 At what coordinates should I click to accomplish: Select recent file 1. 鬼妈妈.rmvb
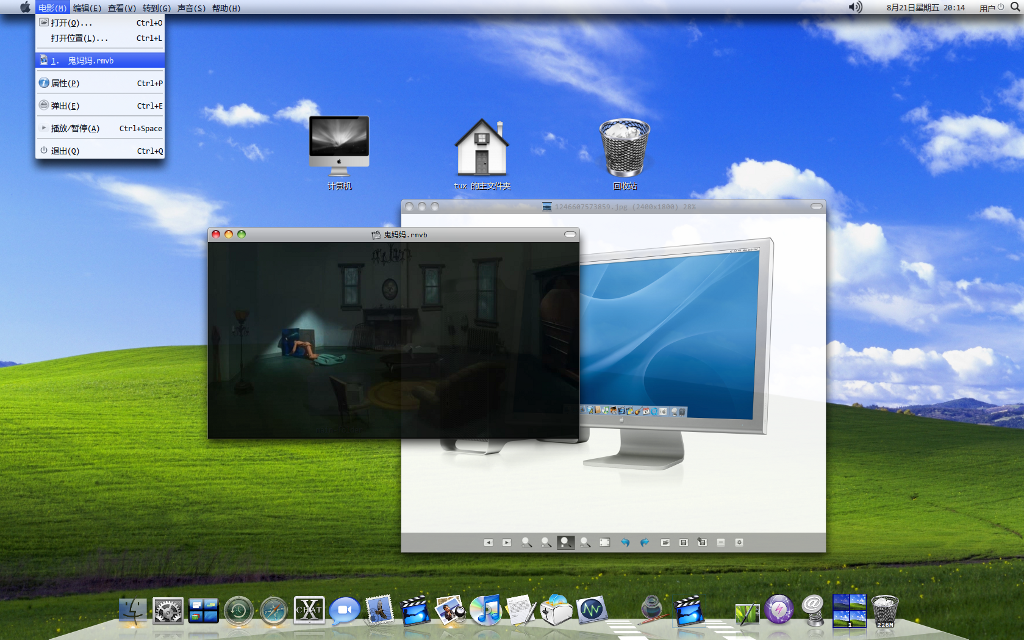100,60
